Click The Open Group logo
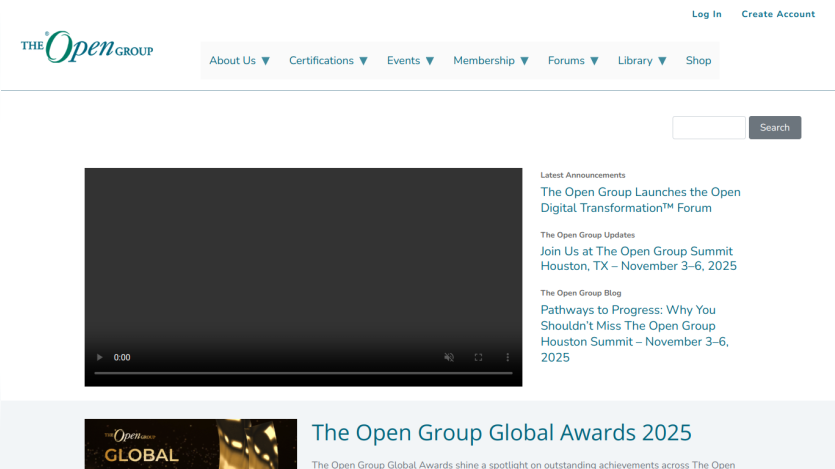The width and height of the screenshot is (835, 469). pyautogui.click(x=87, y=47)
